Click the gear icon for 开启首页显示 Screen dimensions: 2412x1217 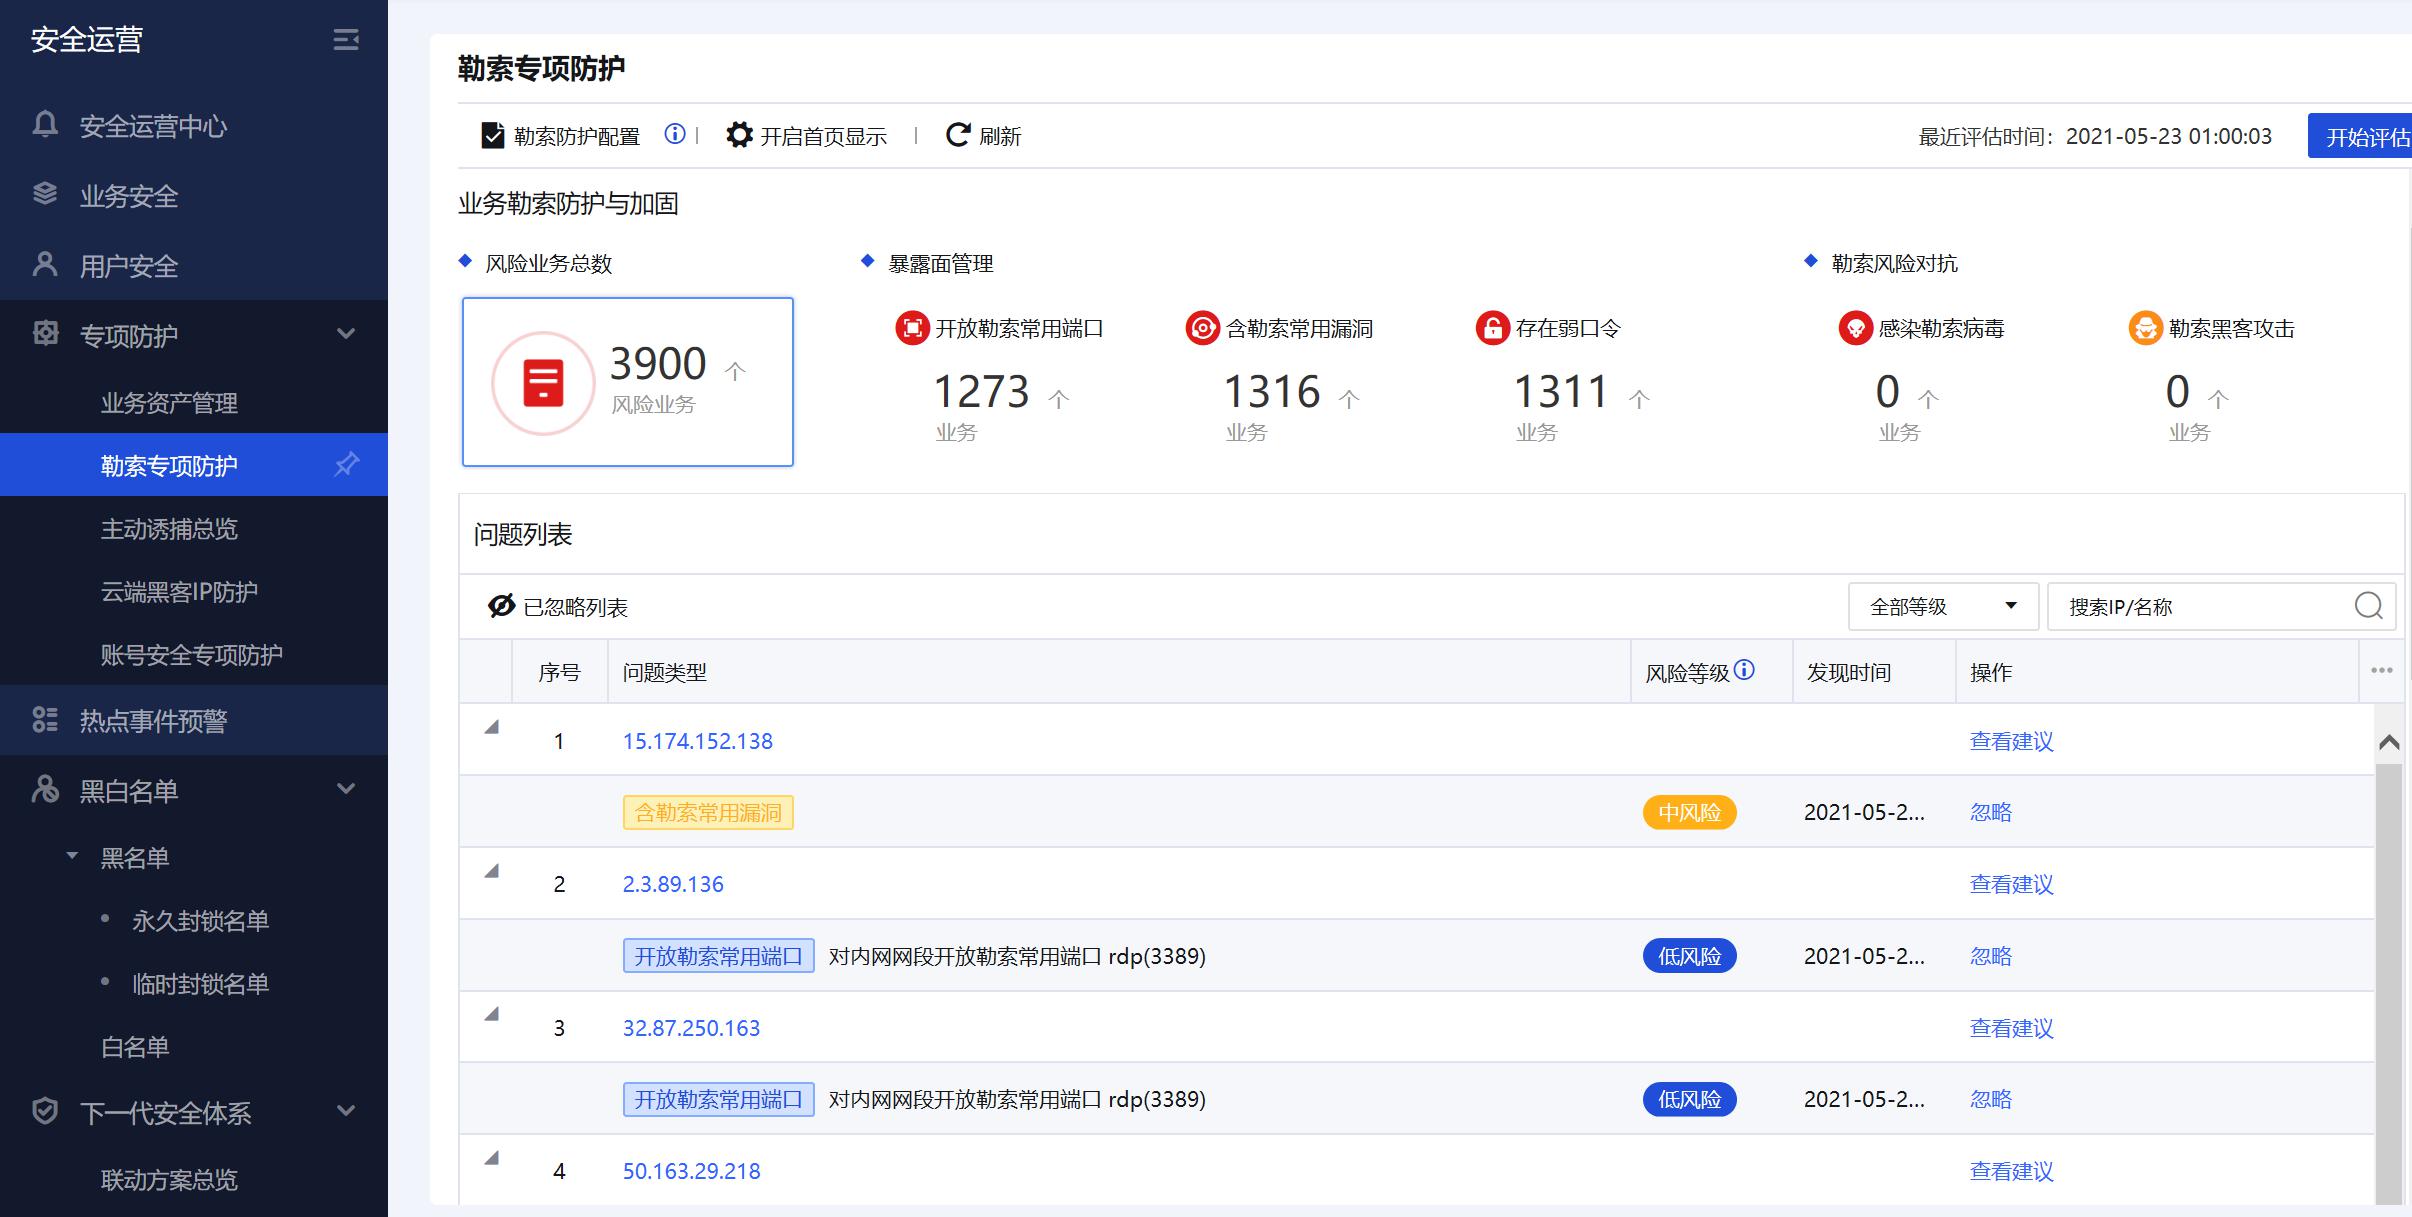point(739,135)
